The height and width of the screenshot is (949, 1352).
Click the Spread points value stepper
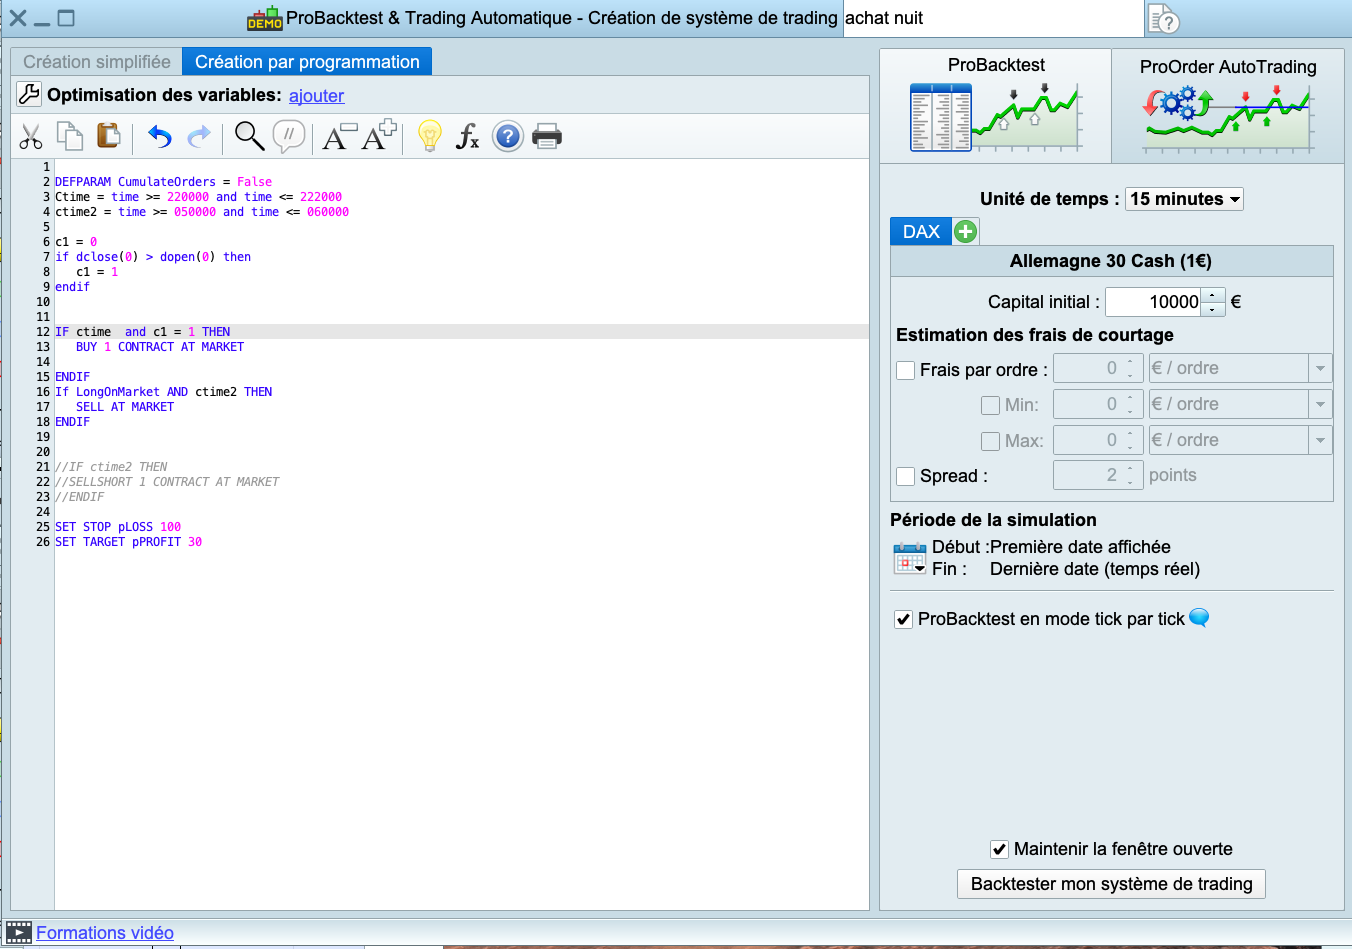pyautogui.click(x=1131, y=475)
